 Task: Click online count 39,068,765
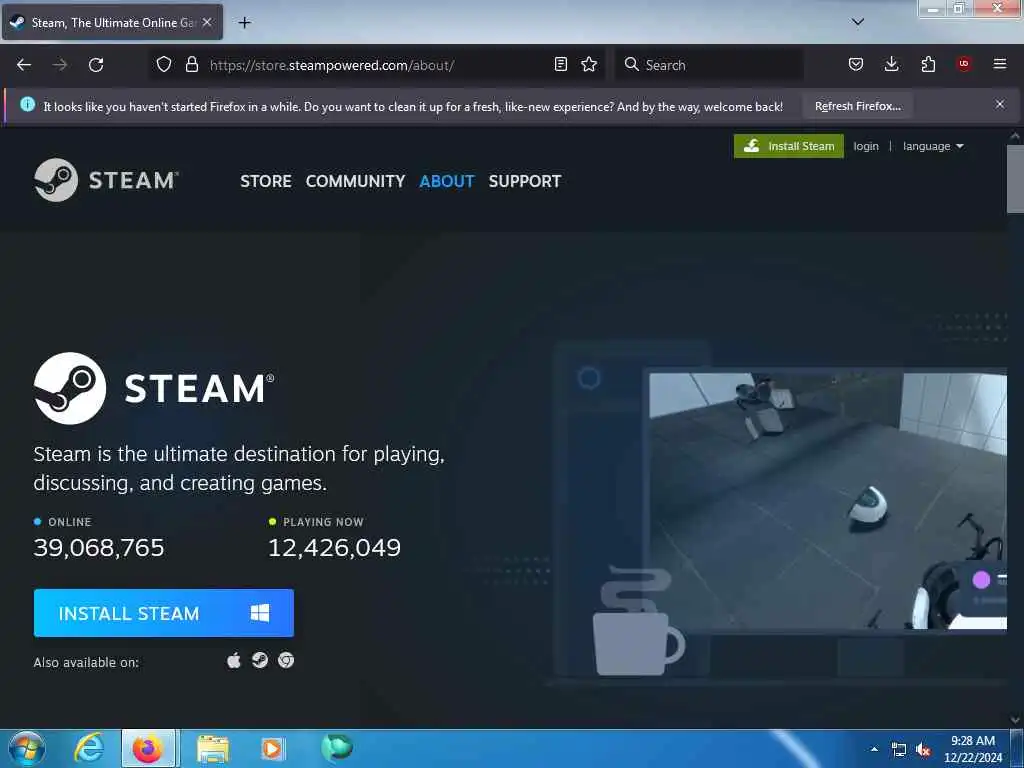[x=99, y=547]
